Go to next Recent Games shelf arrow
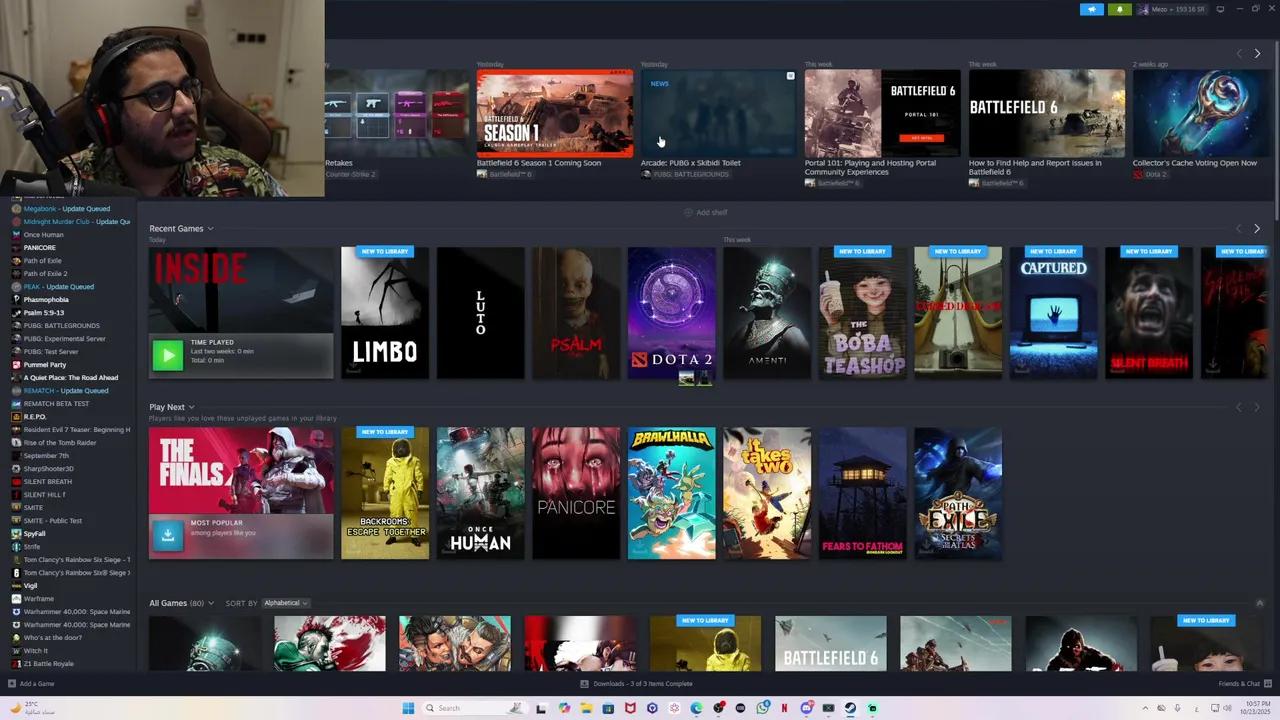Screen dimensions: 1280x720 pos(1257,229)
